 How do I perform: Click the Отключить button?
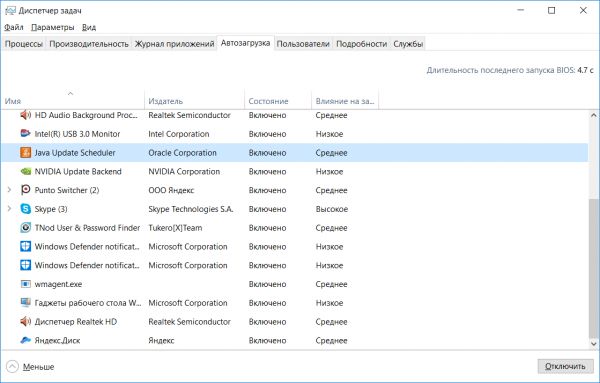[565, 367]
